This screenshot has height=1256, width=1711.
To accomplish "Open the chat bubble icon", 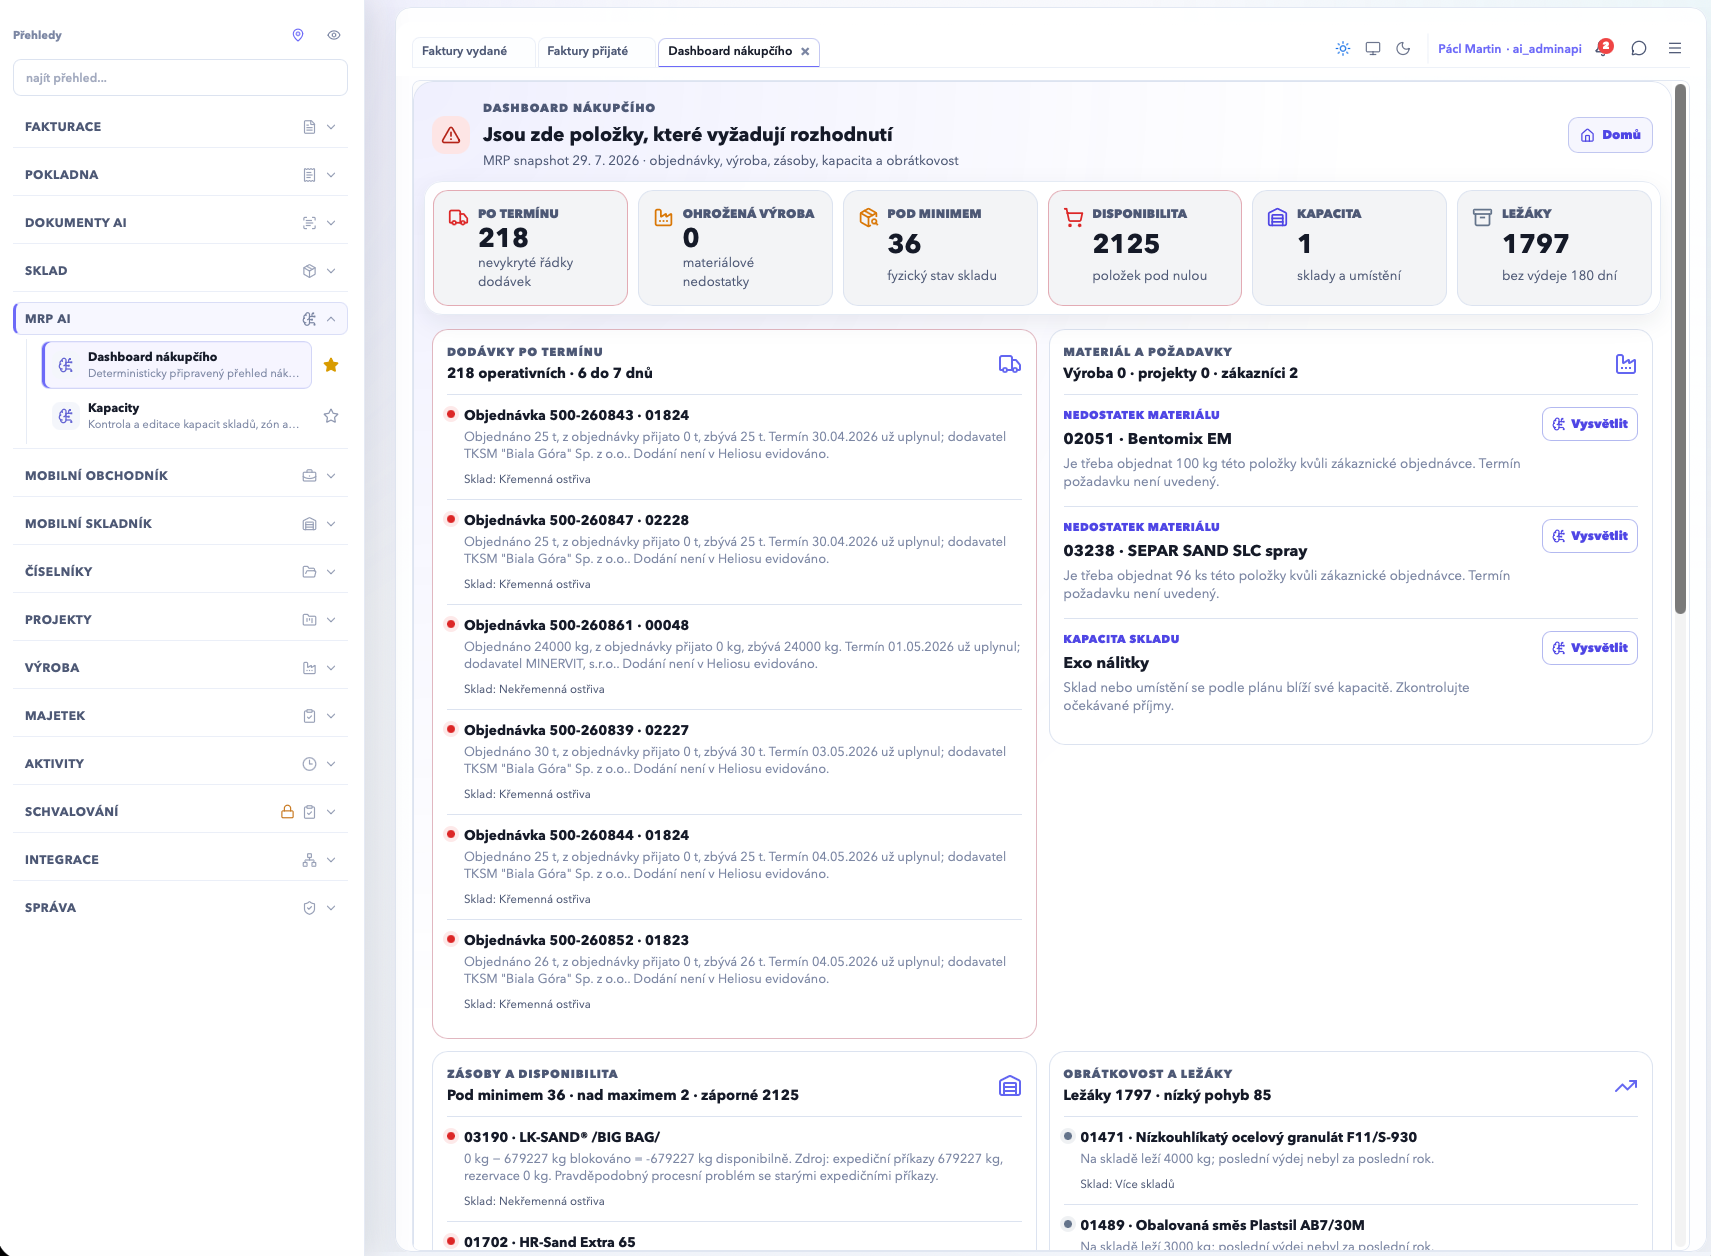I will (x=1639, y=48).
